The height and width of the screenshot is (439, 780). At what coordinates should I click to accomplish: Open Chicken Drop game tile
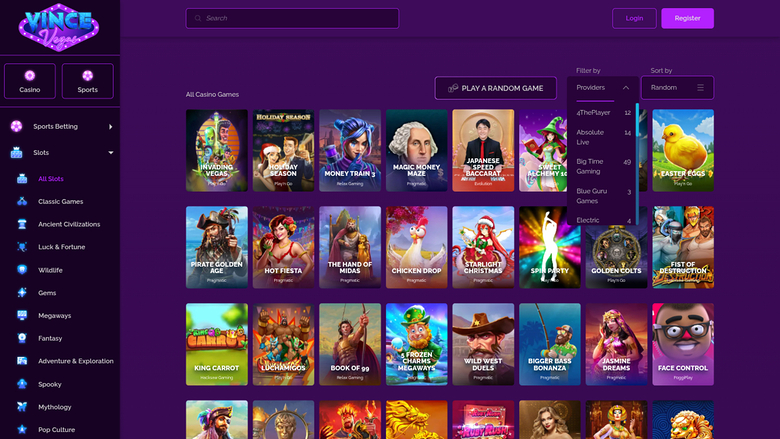[x=417, y=247]
